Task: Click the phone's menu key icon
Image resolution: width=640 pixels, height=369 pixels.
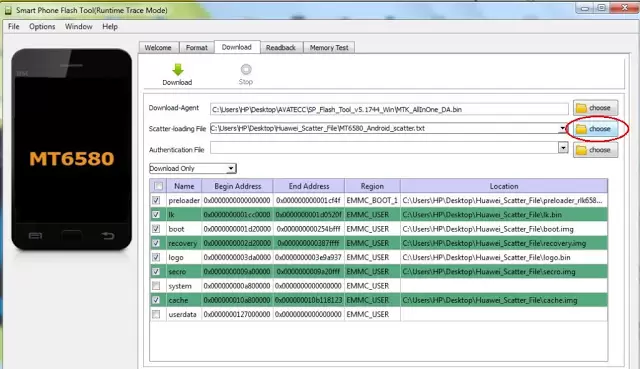Action: 36,236
